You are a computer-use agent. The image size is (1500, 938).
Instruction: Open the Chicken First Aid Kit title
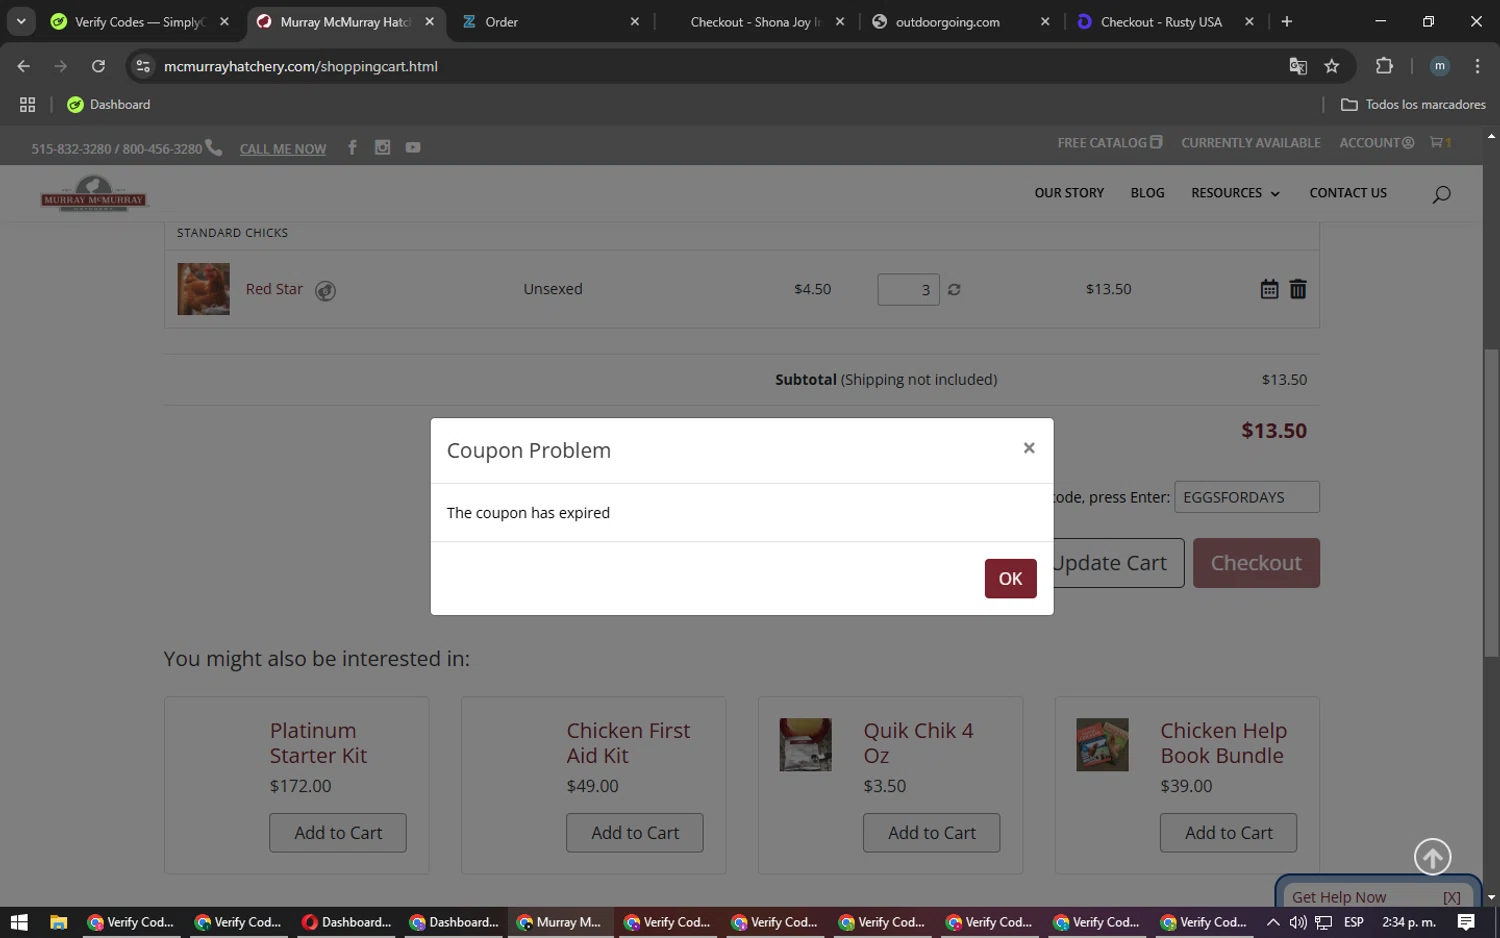click(628, 743)
